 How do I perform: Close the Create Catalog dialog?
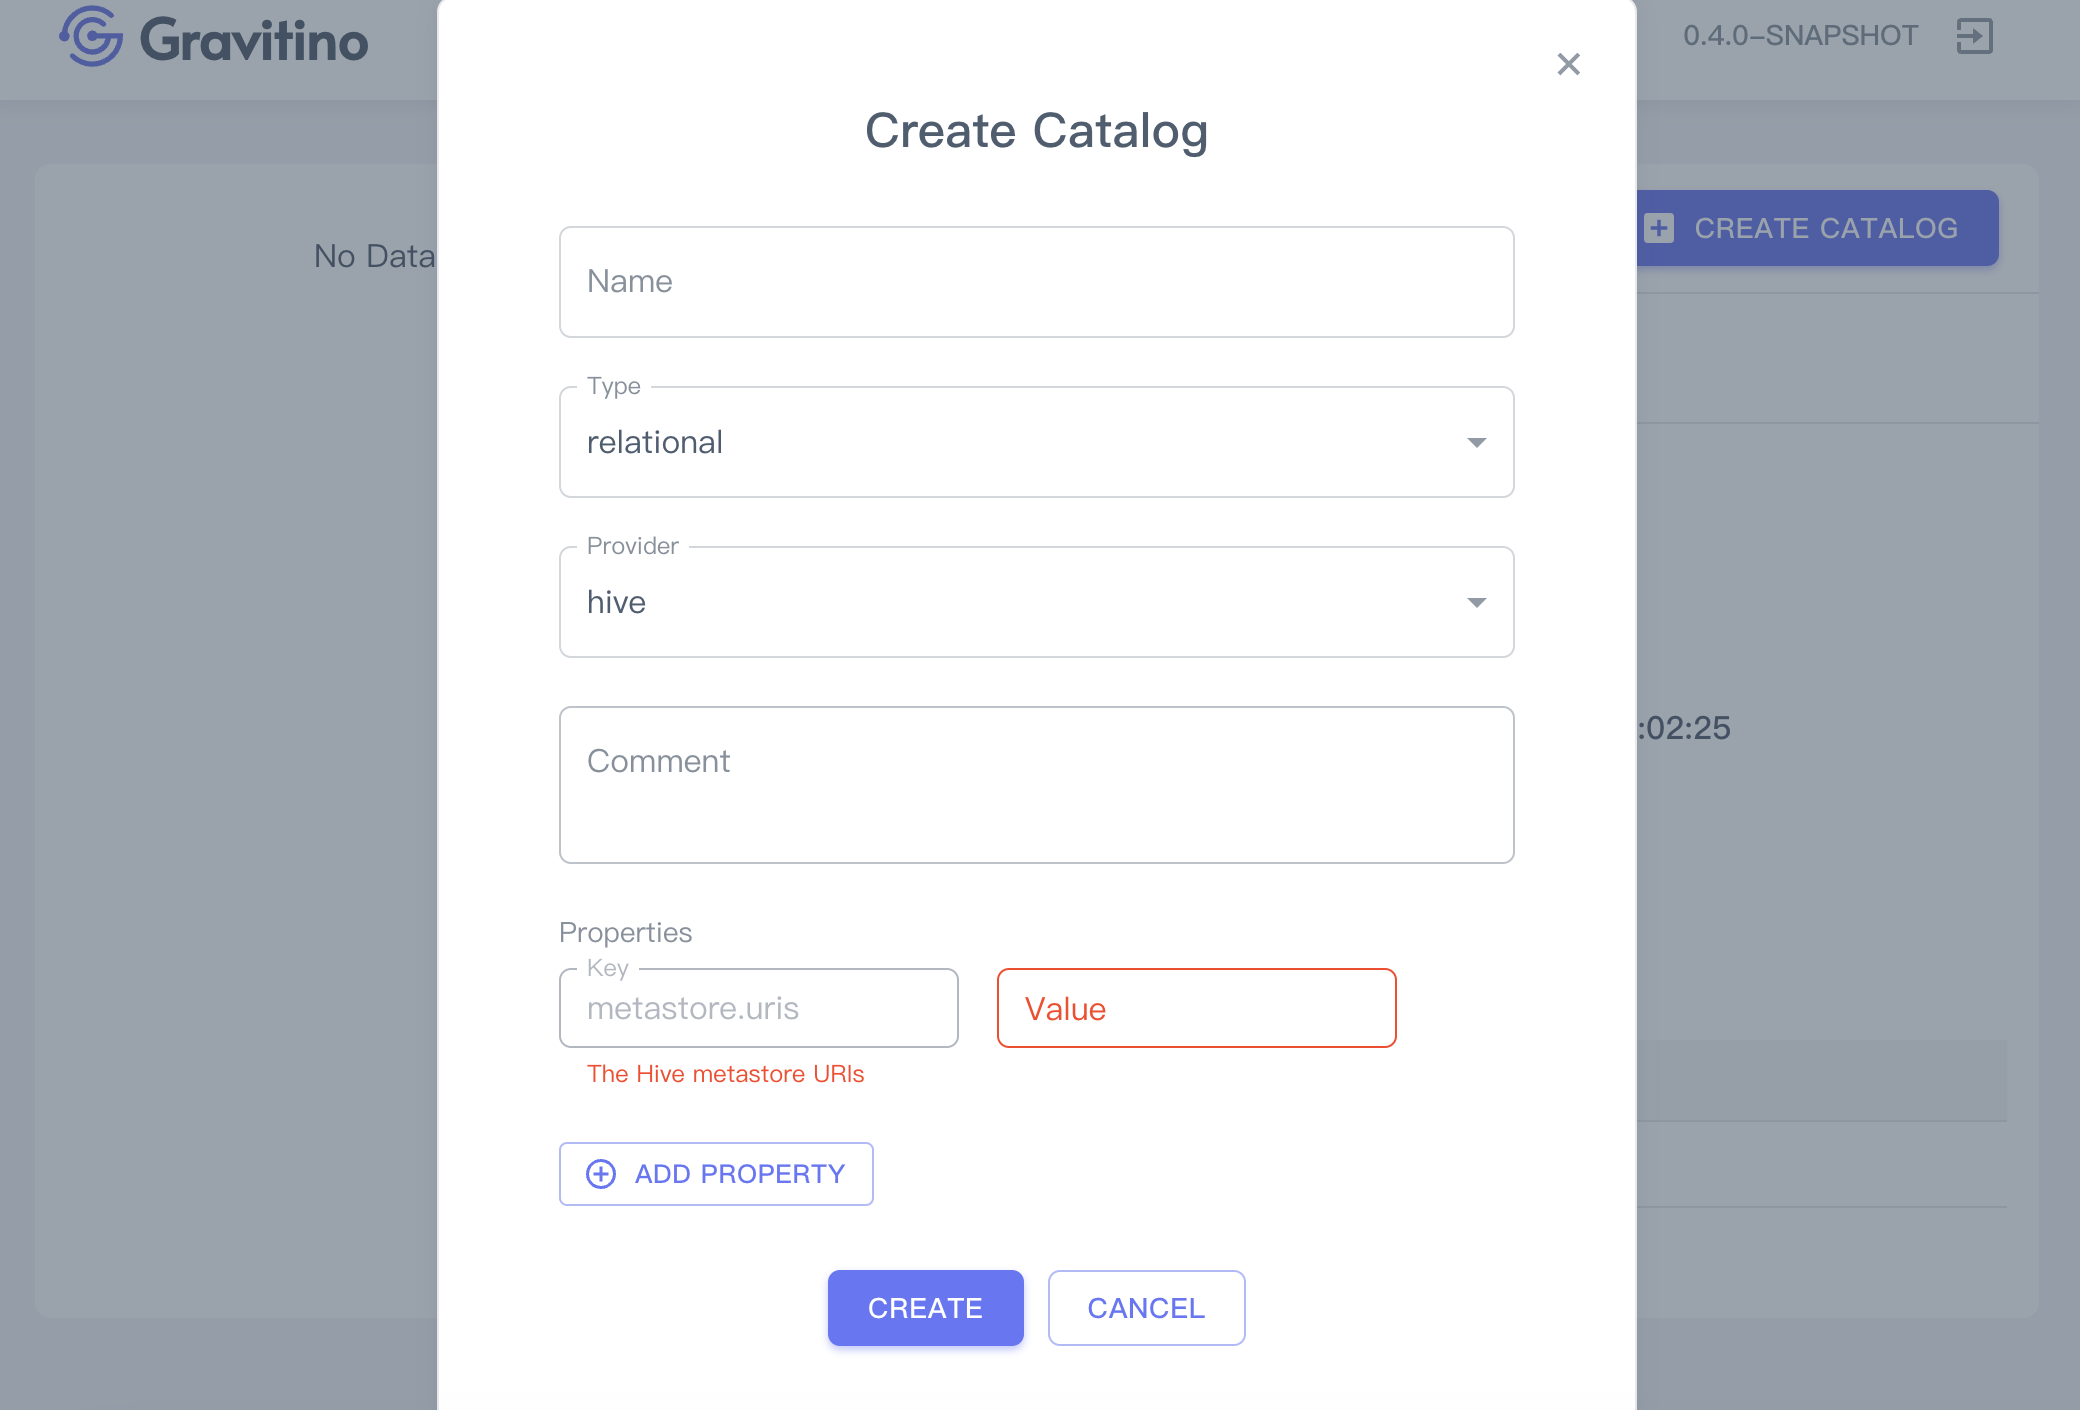[x=1568, y=64]
